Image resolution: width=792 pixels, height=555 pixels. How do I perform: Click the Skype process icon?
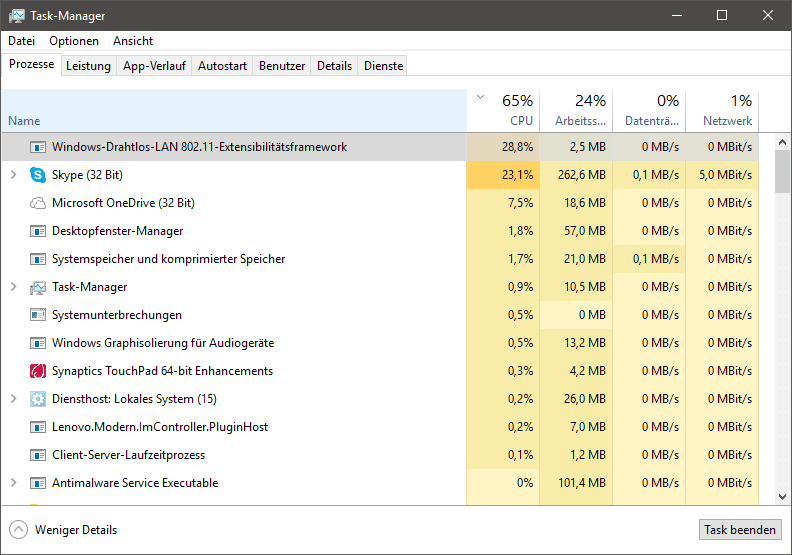[38, 175]
